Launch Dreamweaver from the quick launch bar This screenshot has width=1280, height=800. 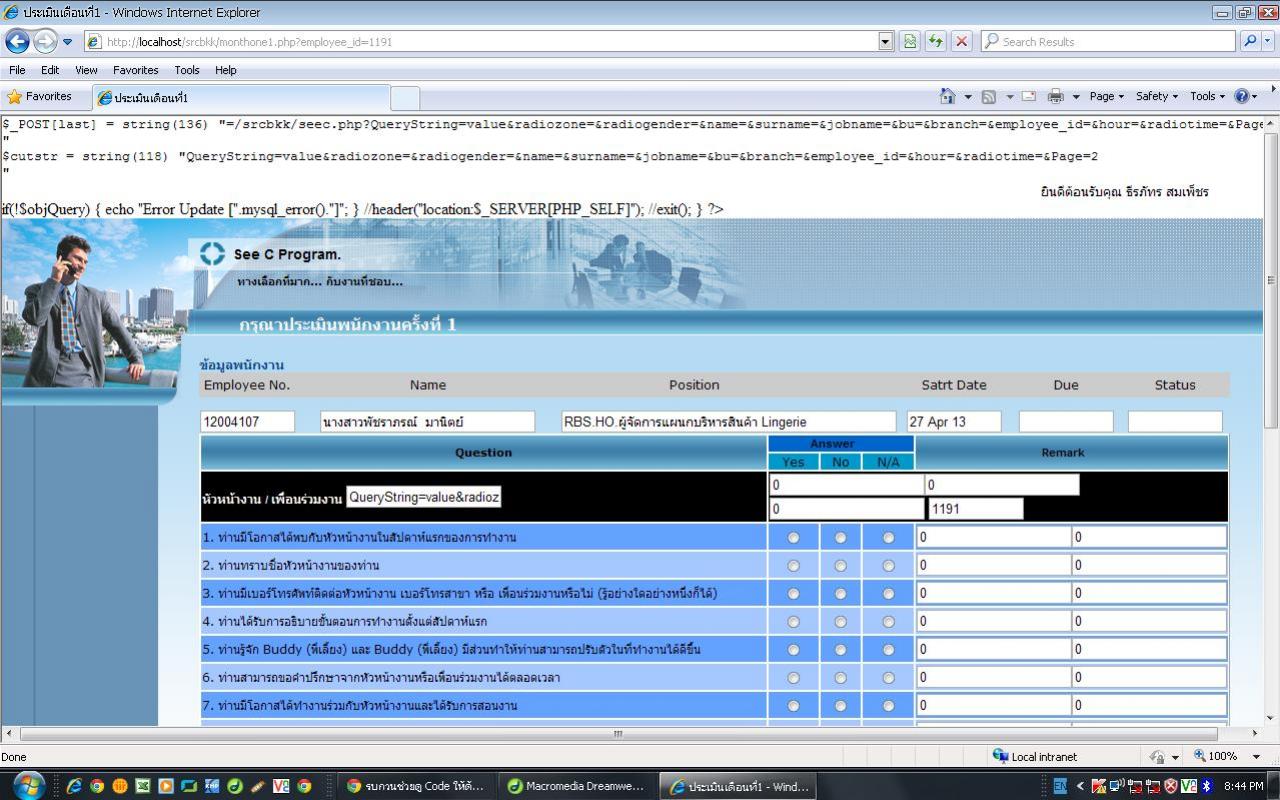(x=235, y=786)
